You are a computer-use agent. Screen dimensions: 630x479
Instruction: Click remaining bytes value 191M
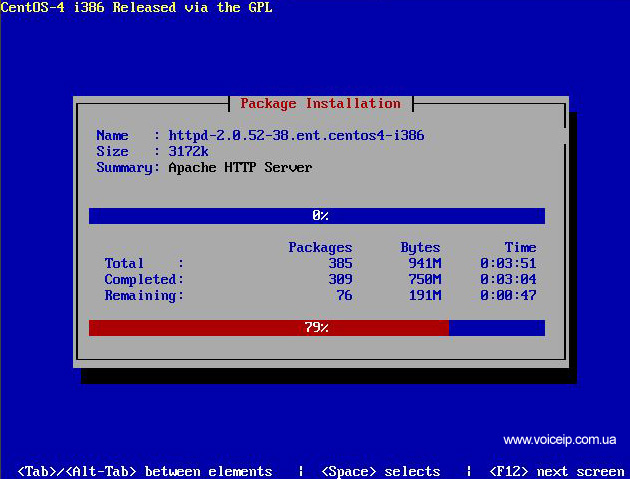(425, 295)
